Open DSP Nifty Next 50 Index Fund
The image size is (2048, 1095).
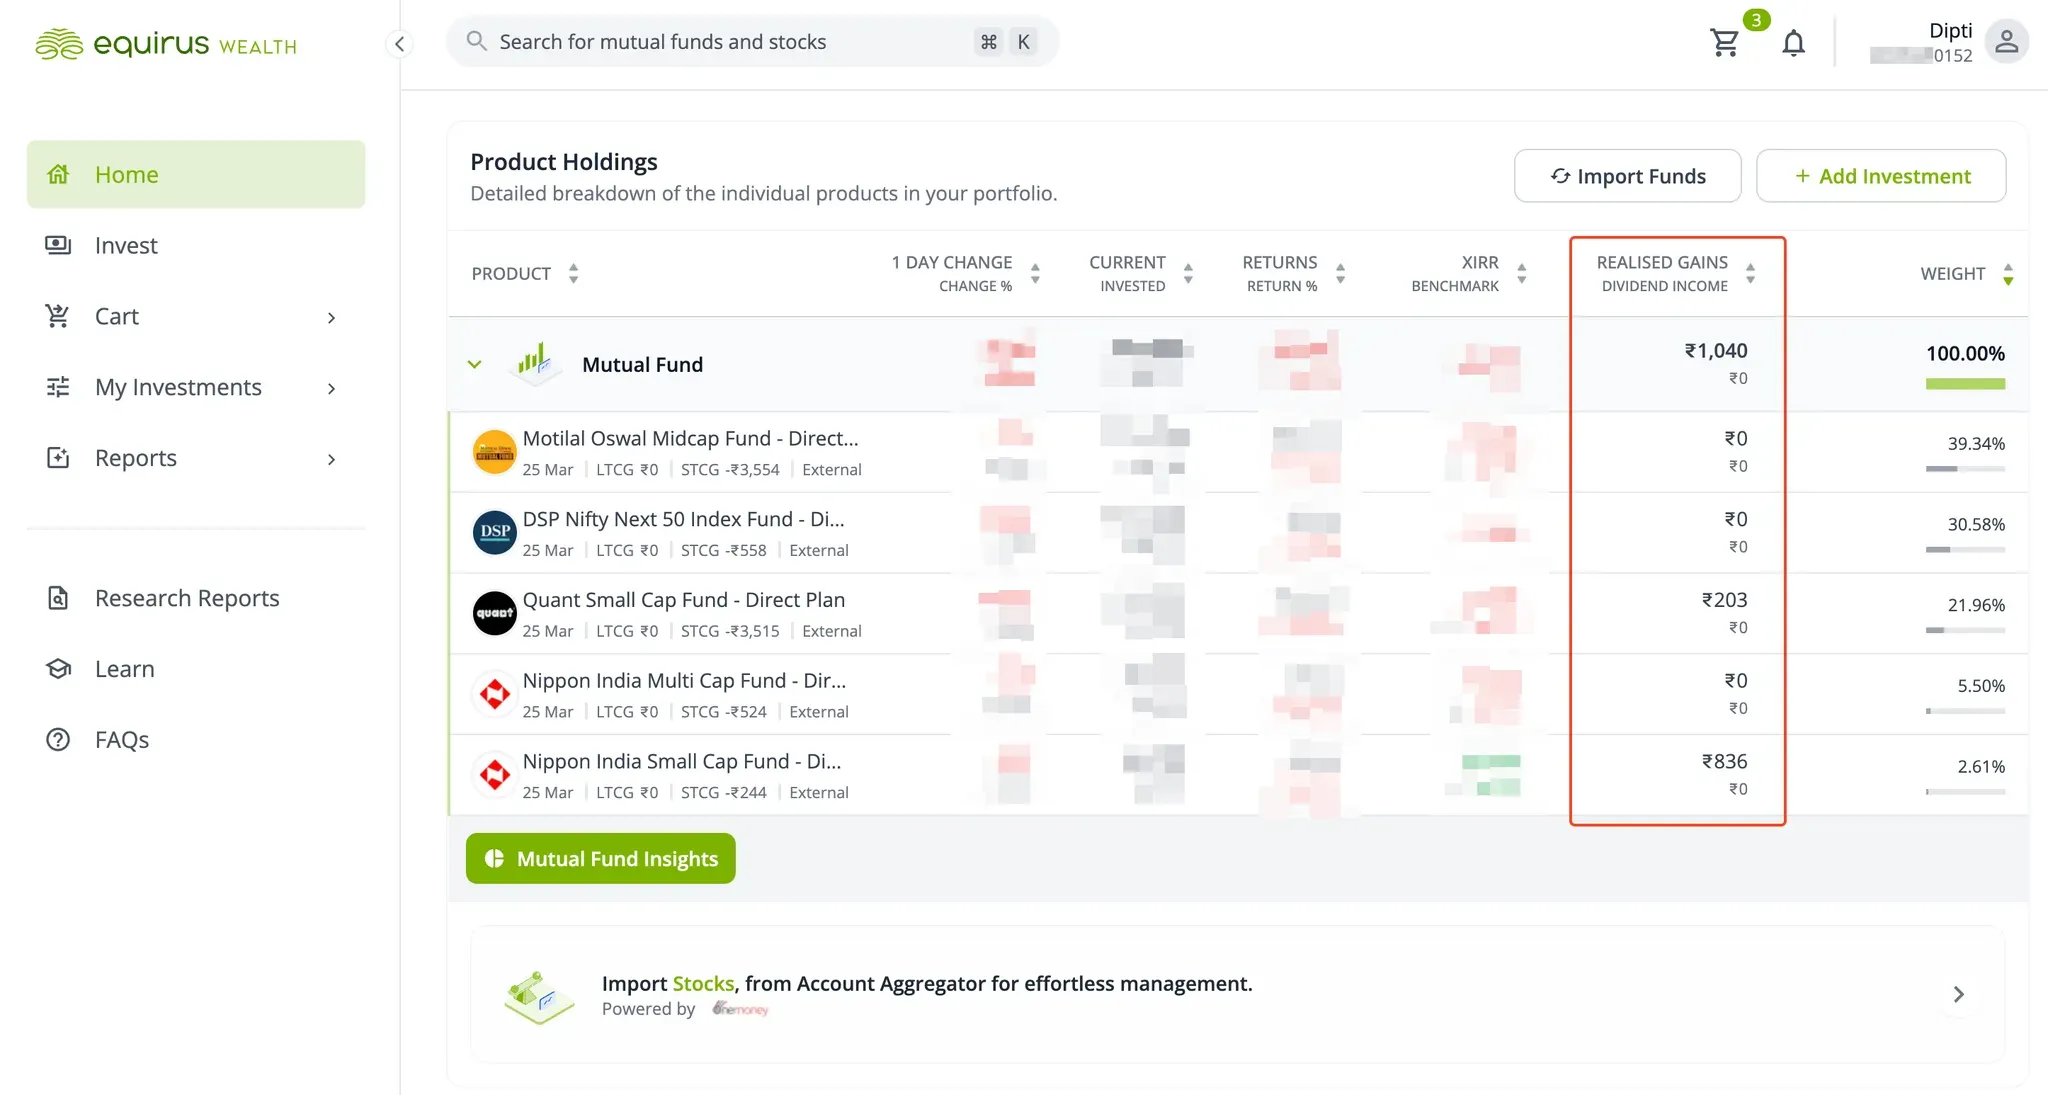[683, 519]
